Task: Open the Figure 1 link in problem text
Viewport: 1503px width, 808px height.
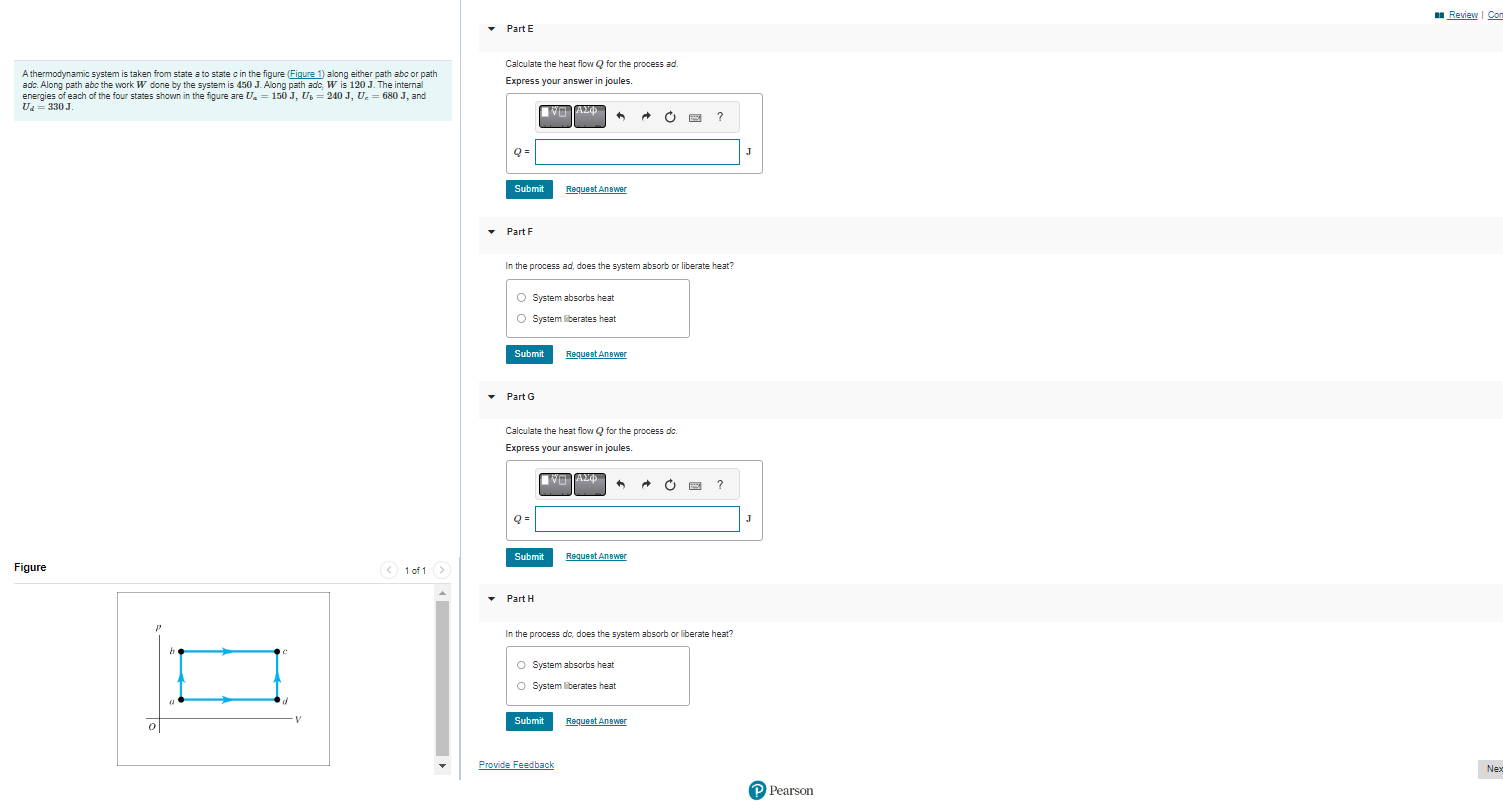Action: coord(305,74)
